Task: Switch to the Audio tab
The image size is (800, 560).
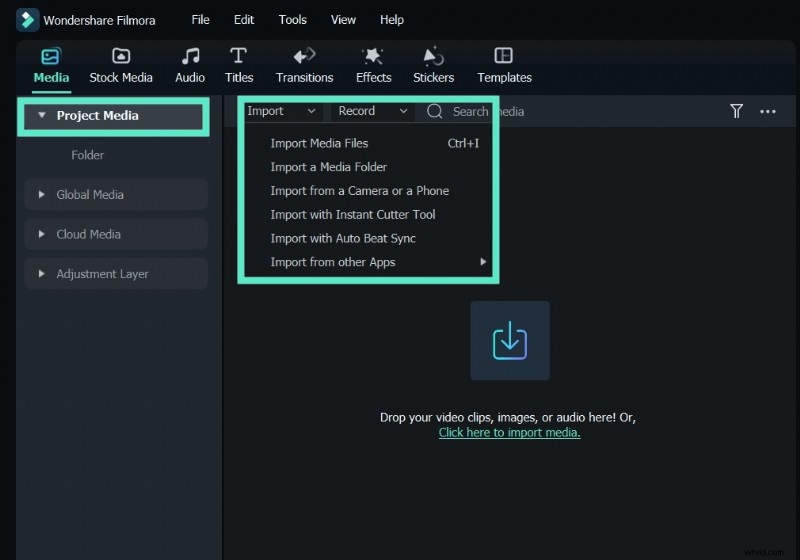Action: pos(190,65)
